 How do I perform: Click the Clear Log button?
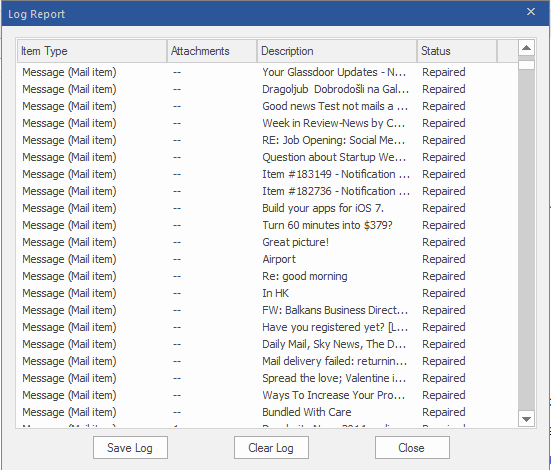click(271, 448)
